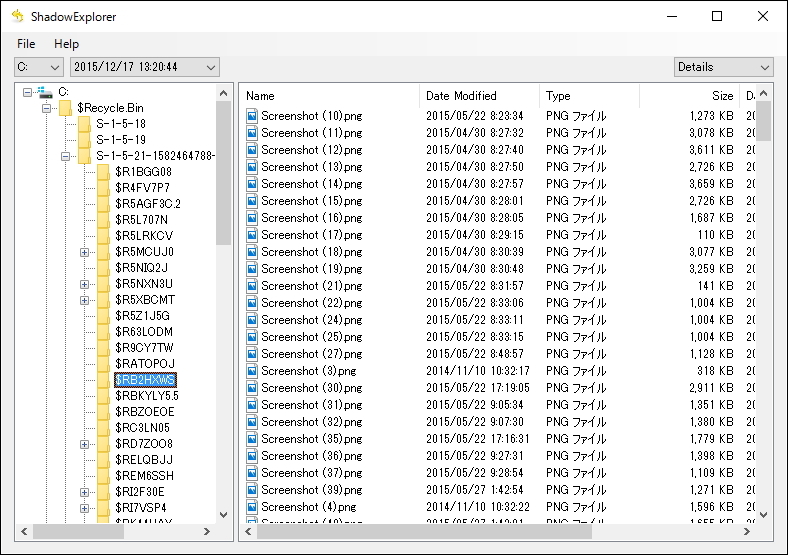Open the Details view mode dropdown
The width and height of the screenshot is (788, 555).
click(x=723, y=67)
